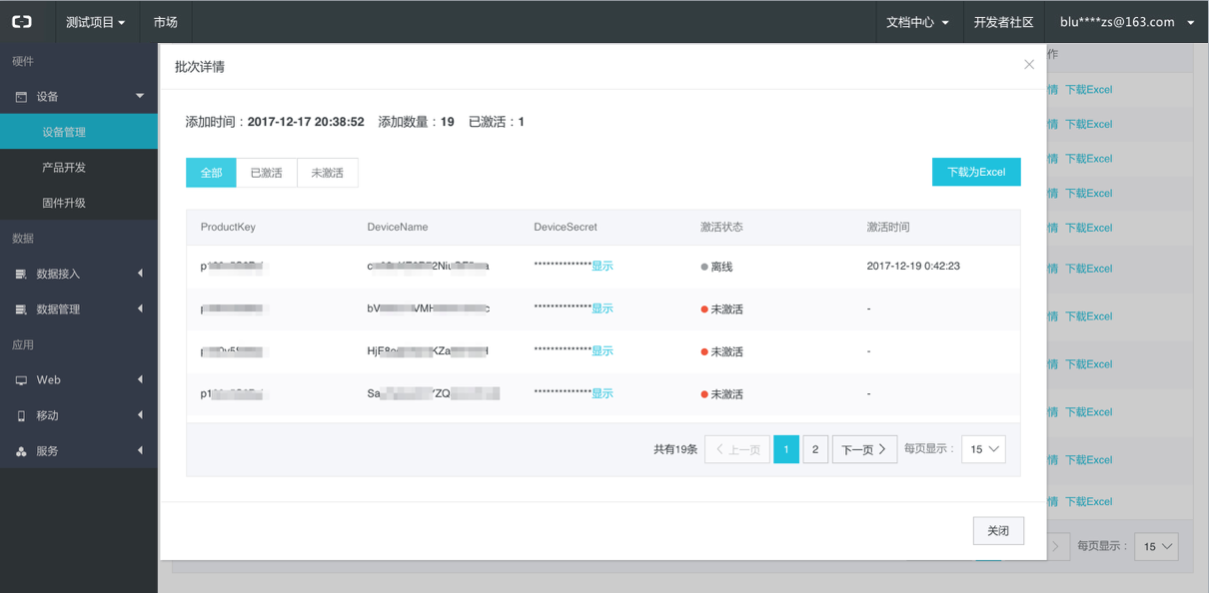Click the 共有19条 total count text
Image resolution: width=1209 pixels, height=593 pixels.
pyautogui.click(x=675, y=450)
